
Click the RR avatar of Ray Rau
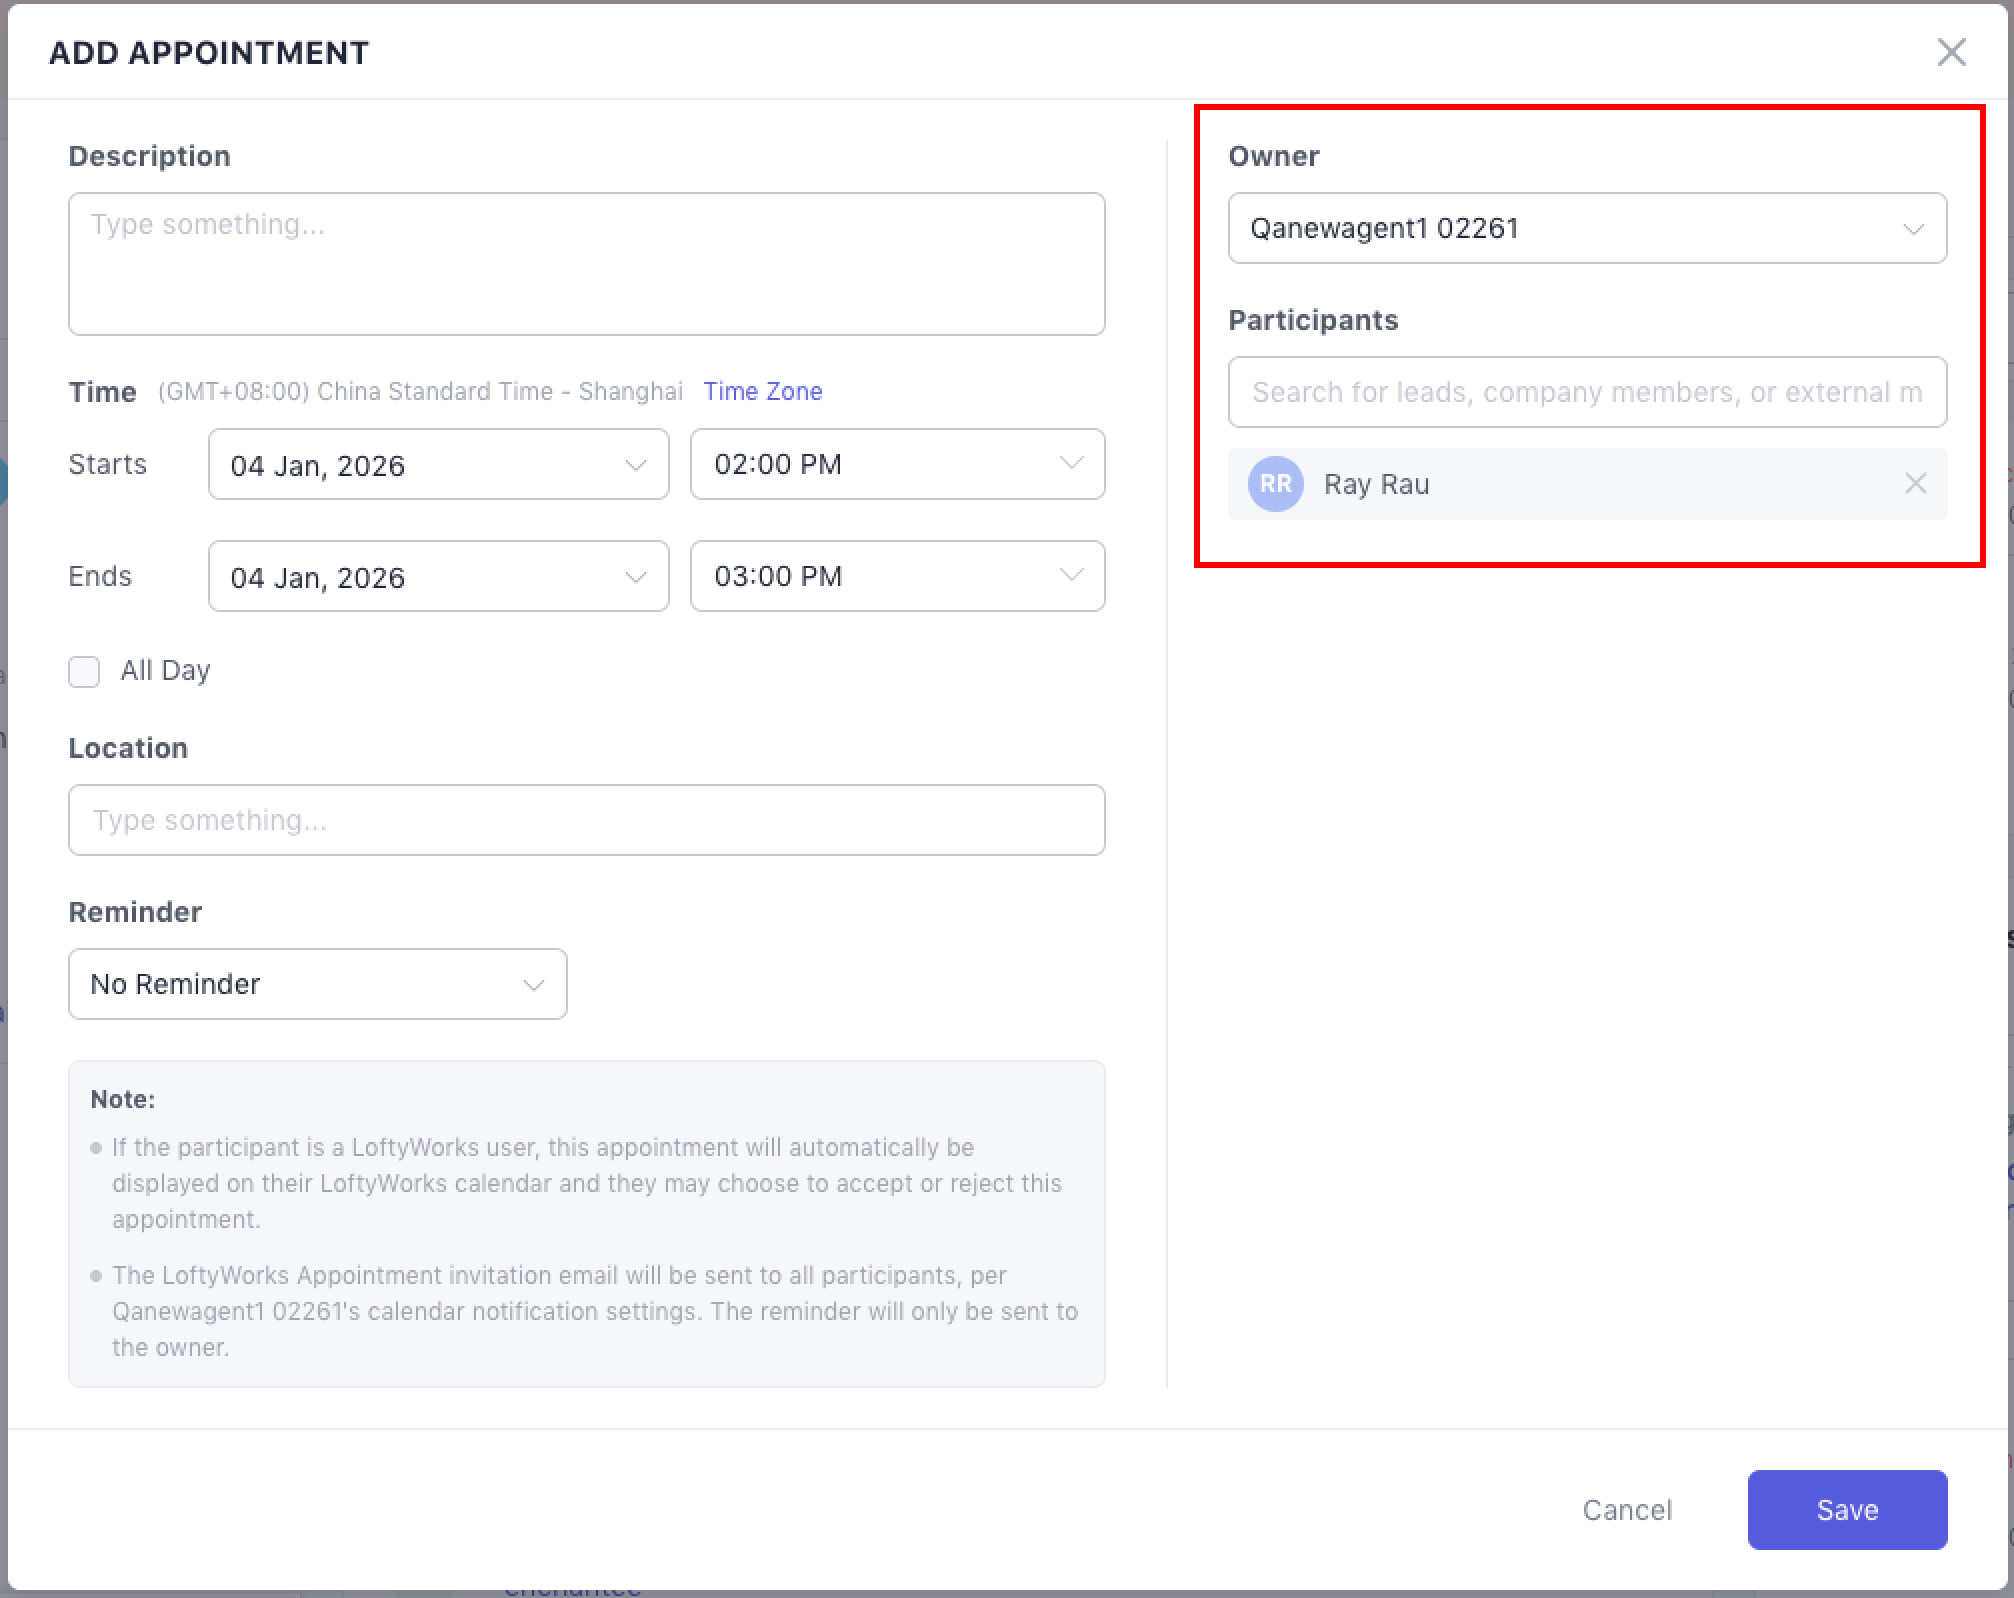(x=1275, y=484)
